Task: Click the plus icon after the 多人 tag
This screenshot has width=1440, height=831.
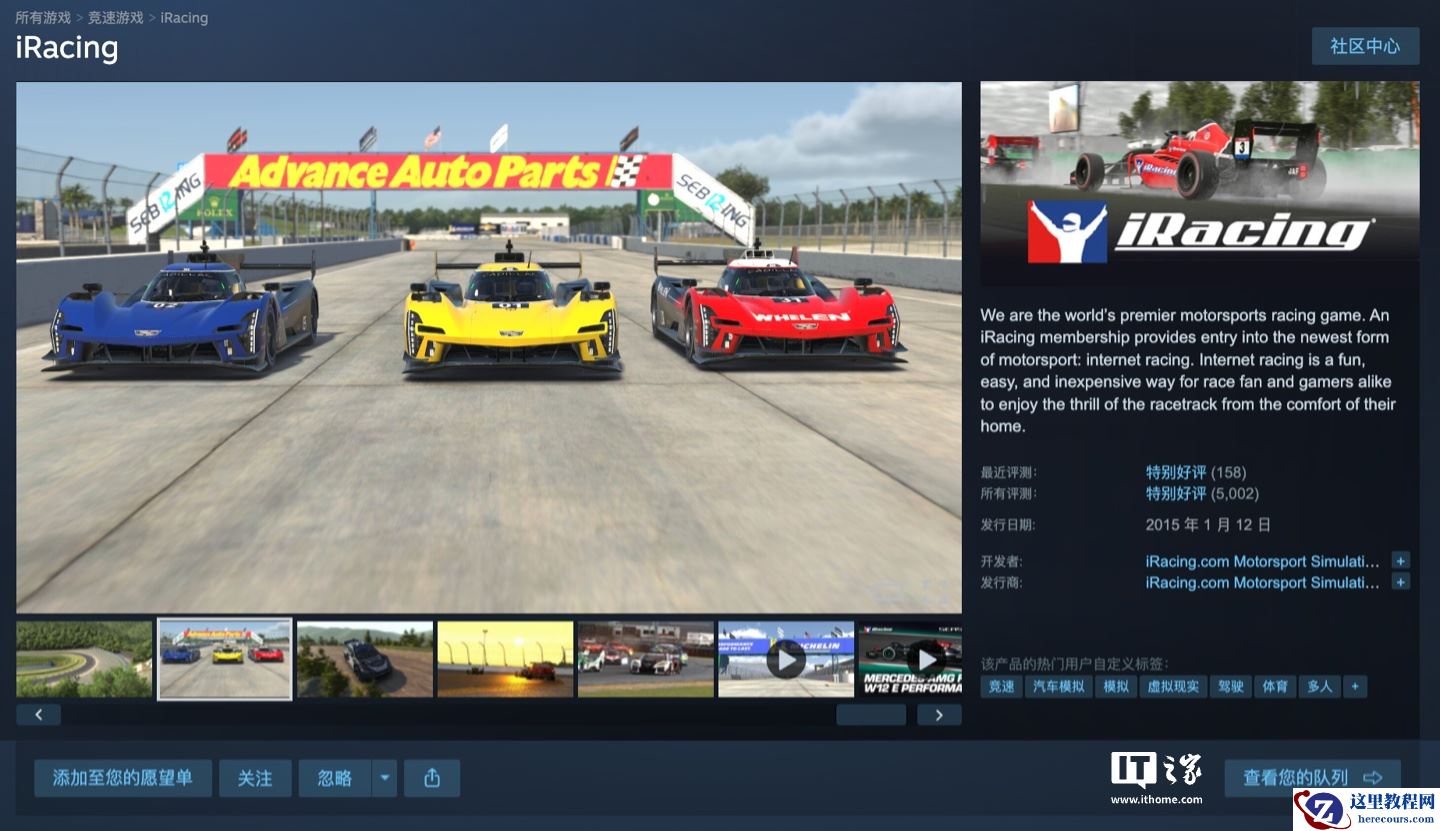Action: click(x=1355, y=686)
